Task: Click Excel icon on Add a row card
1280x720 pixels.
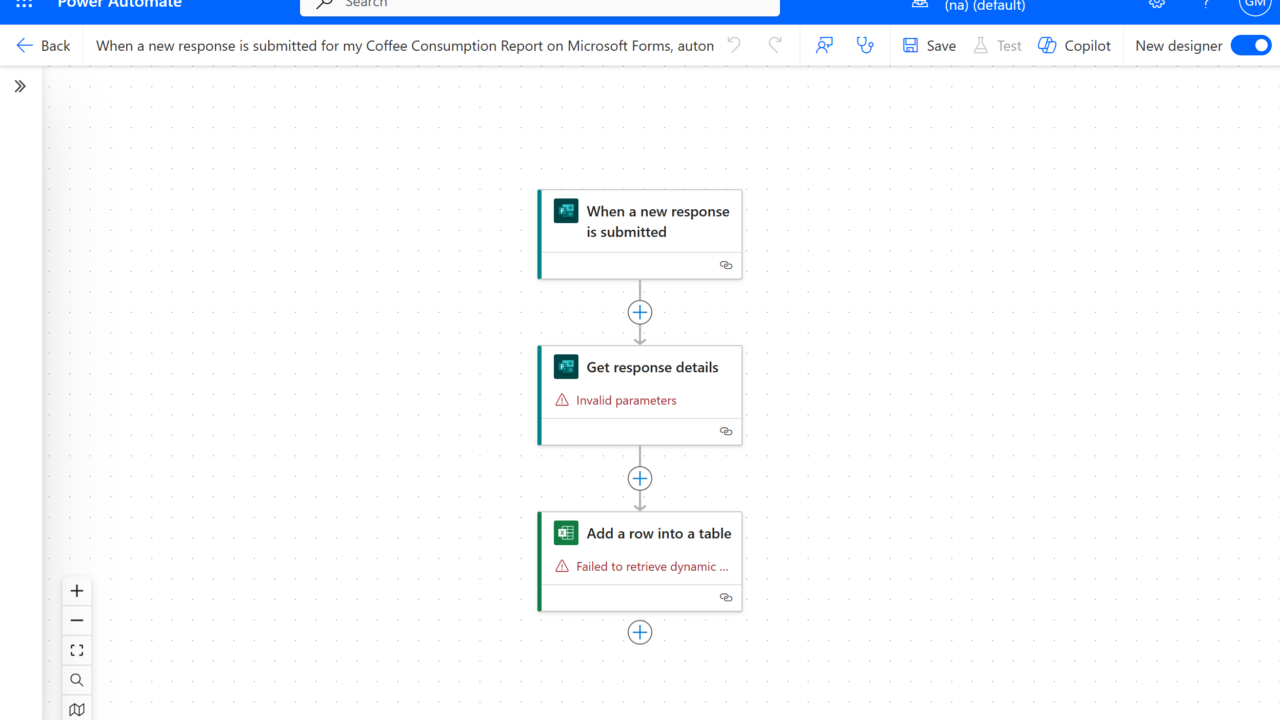Action: click(566, 533)
